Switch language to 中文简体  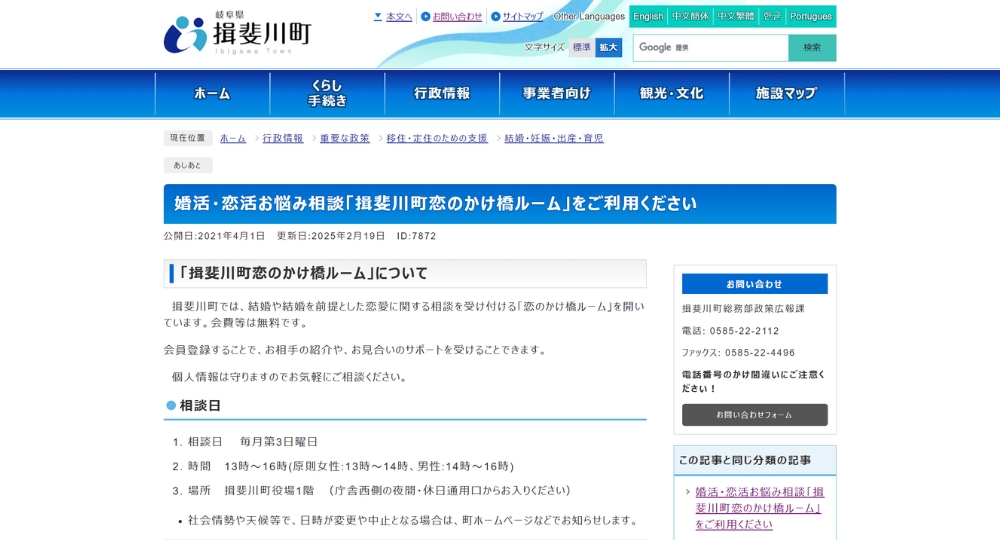click(x=690, y=17)
